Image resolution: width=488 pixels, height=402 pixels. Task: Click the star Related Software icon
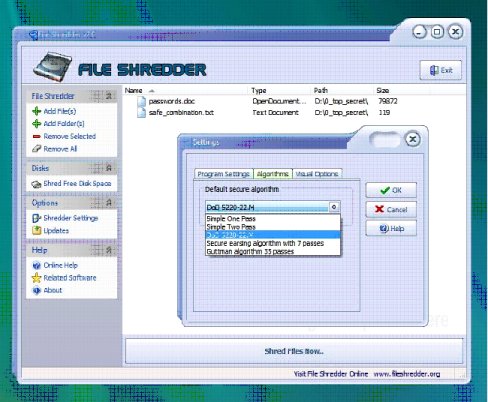tap(36, 278)
